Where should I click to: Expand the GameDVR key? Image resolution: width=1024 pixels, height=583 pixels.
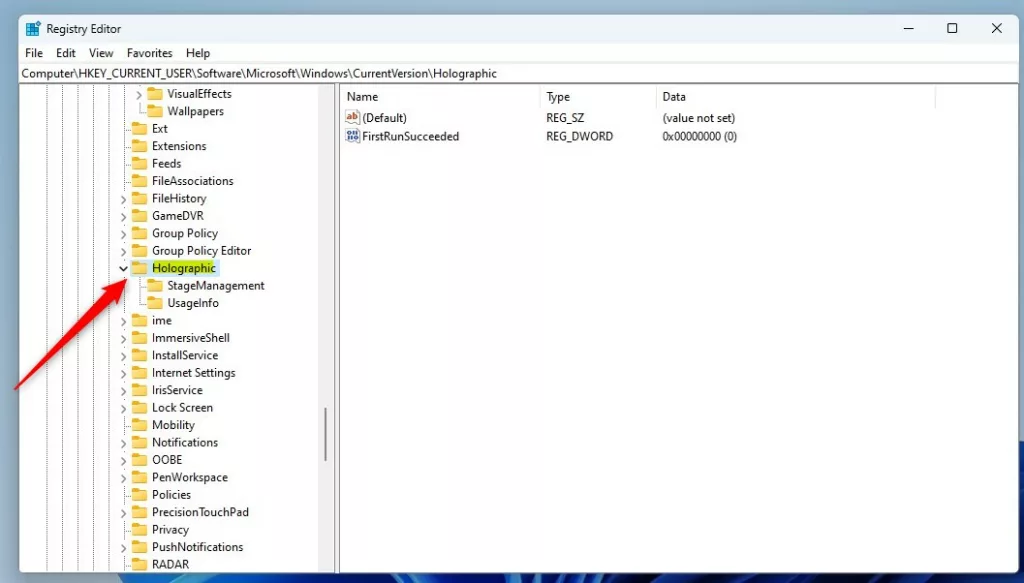coord(123,216)
